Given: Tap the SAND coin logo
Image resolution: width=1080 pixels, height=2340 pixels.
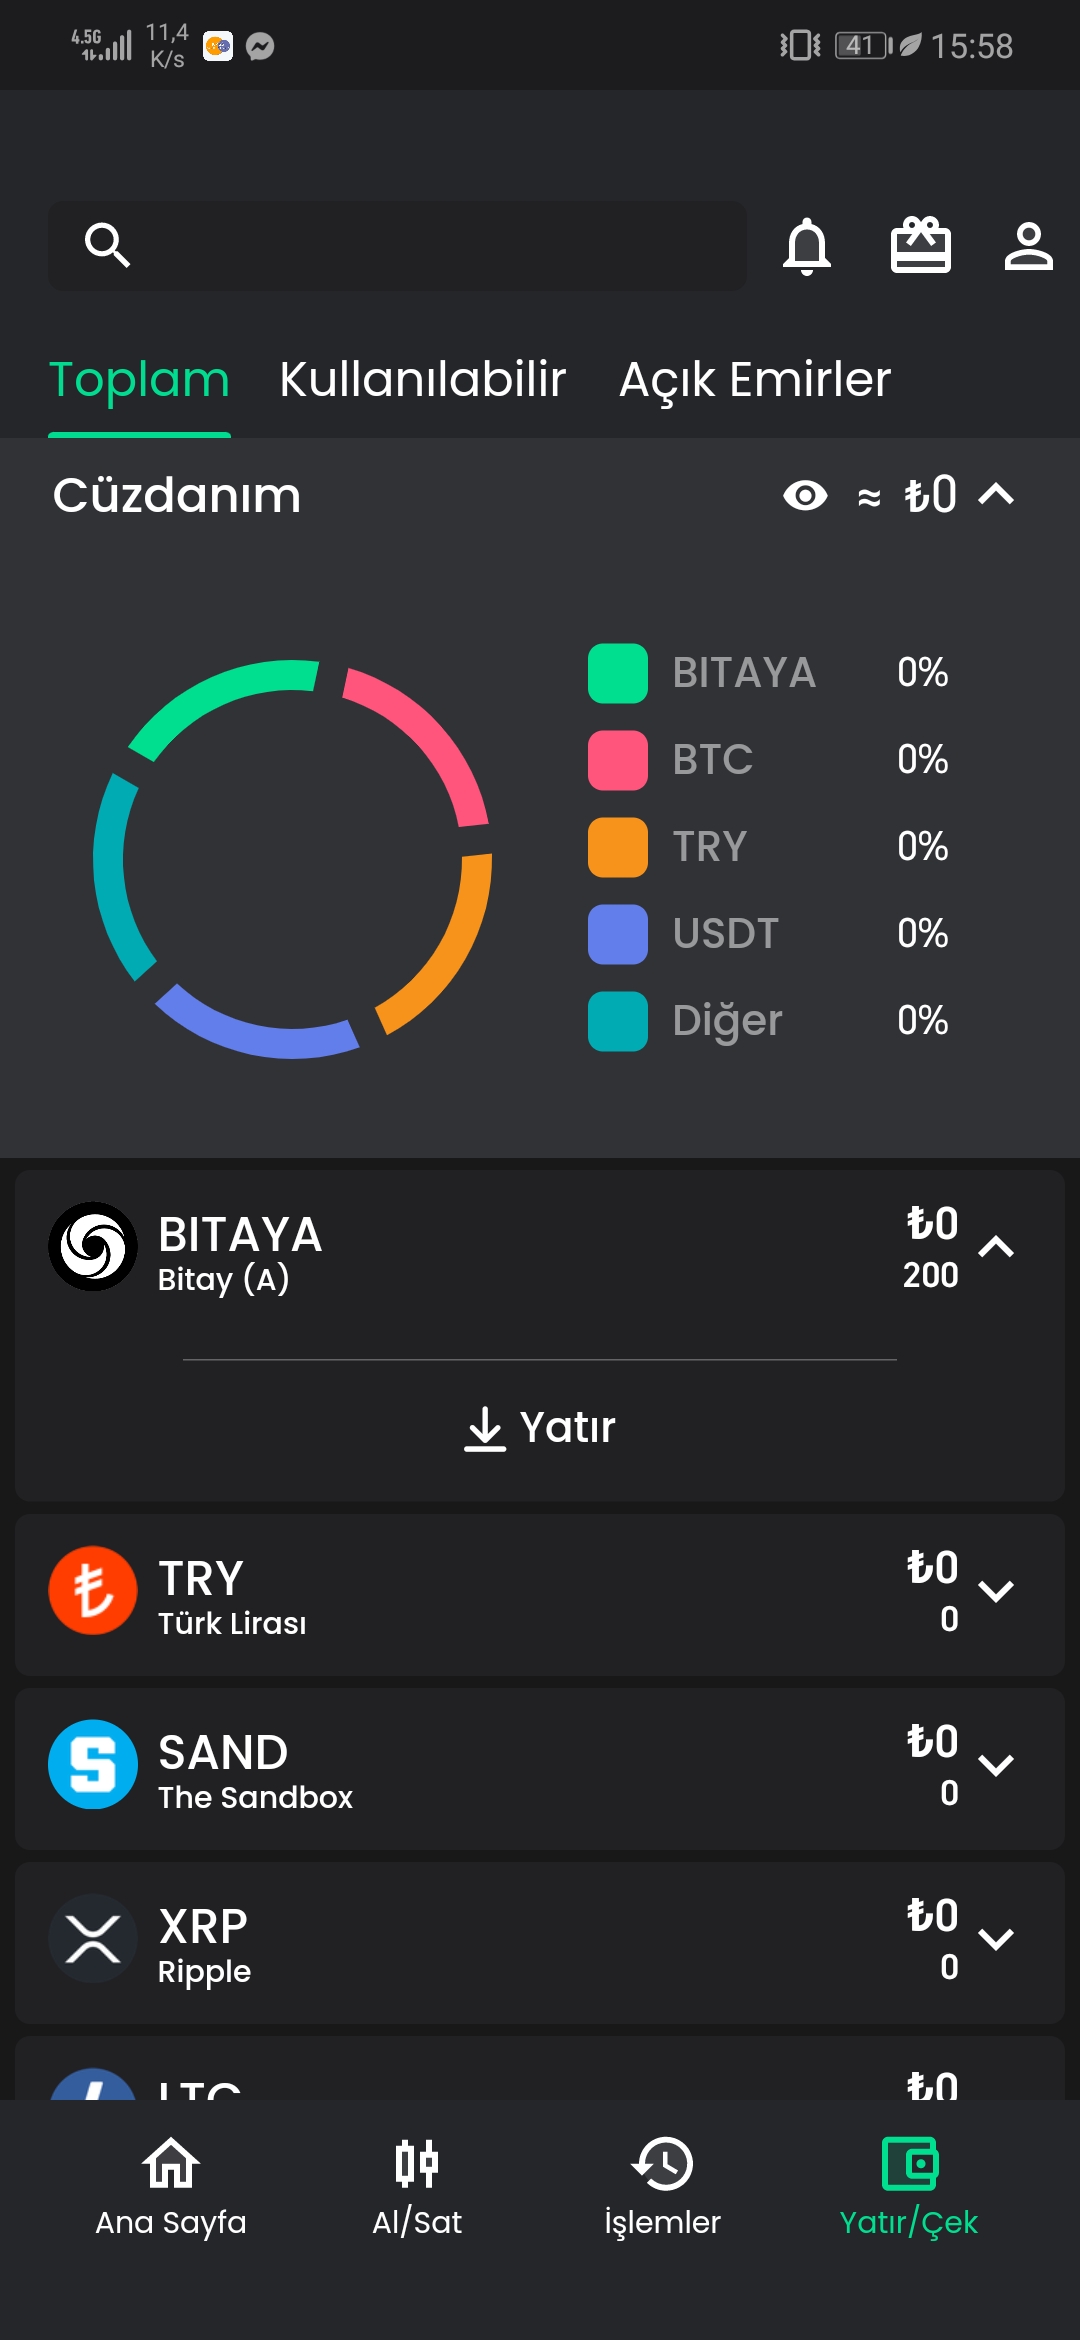Looking at the screenshot, I should click(x=93, y=1764).
